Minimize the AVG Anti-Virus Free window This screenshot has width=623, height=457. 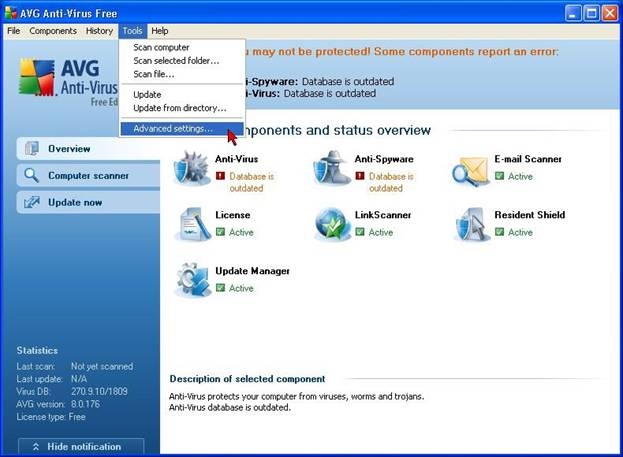[x=572, y=14]
